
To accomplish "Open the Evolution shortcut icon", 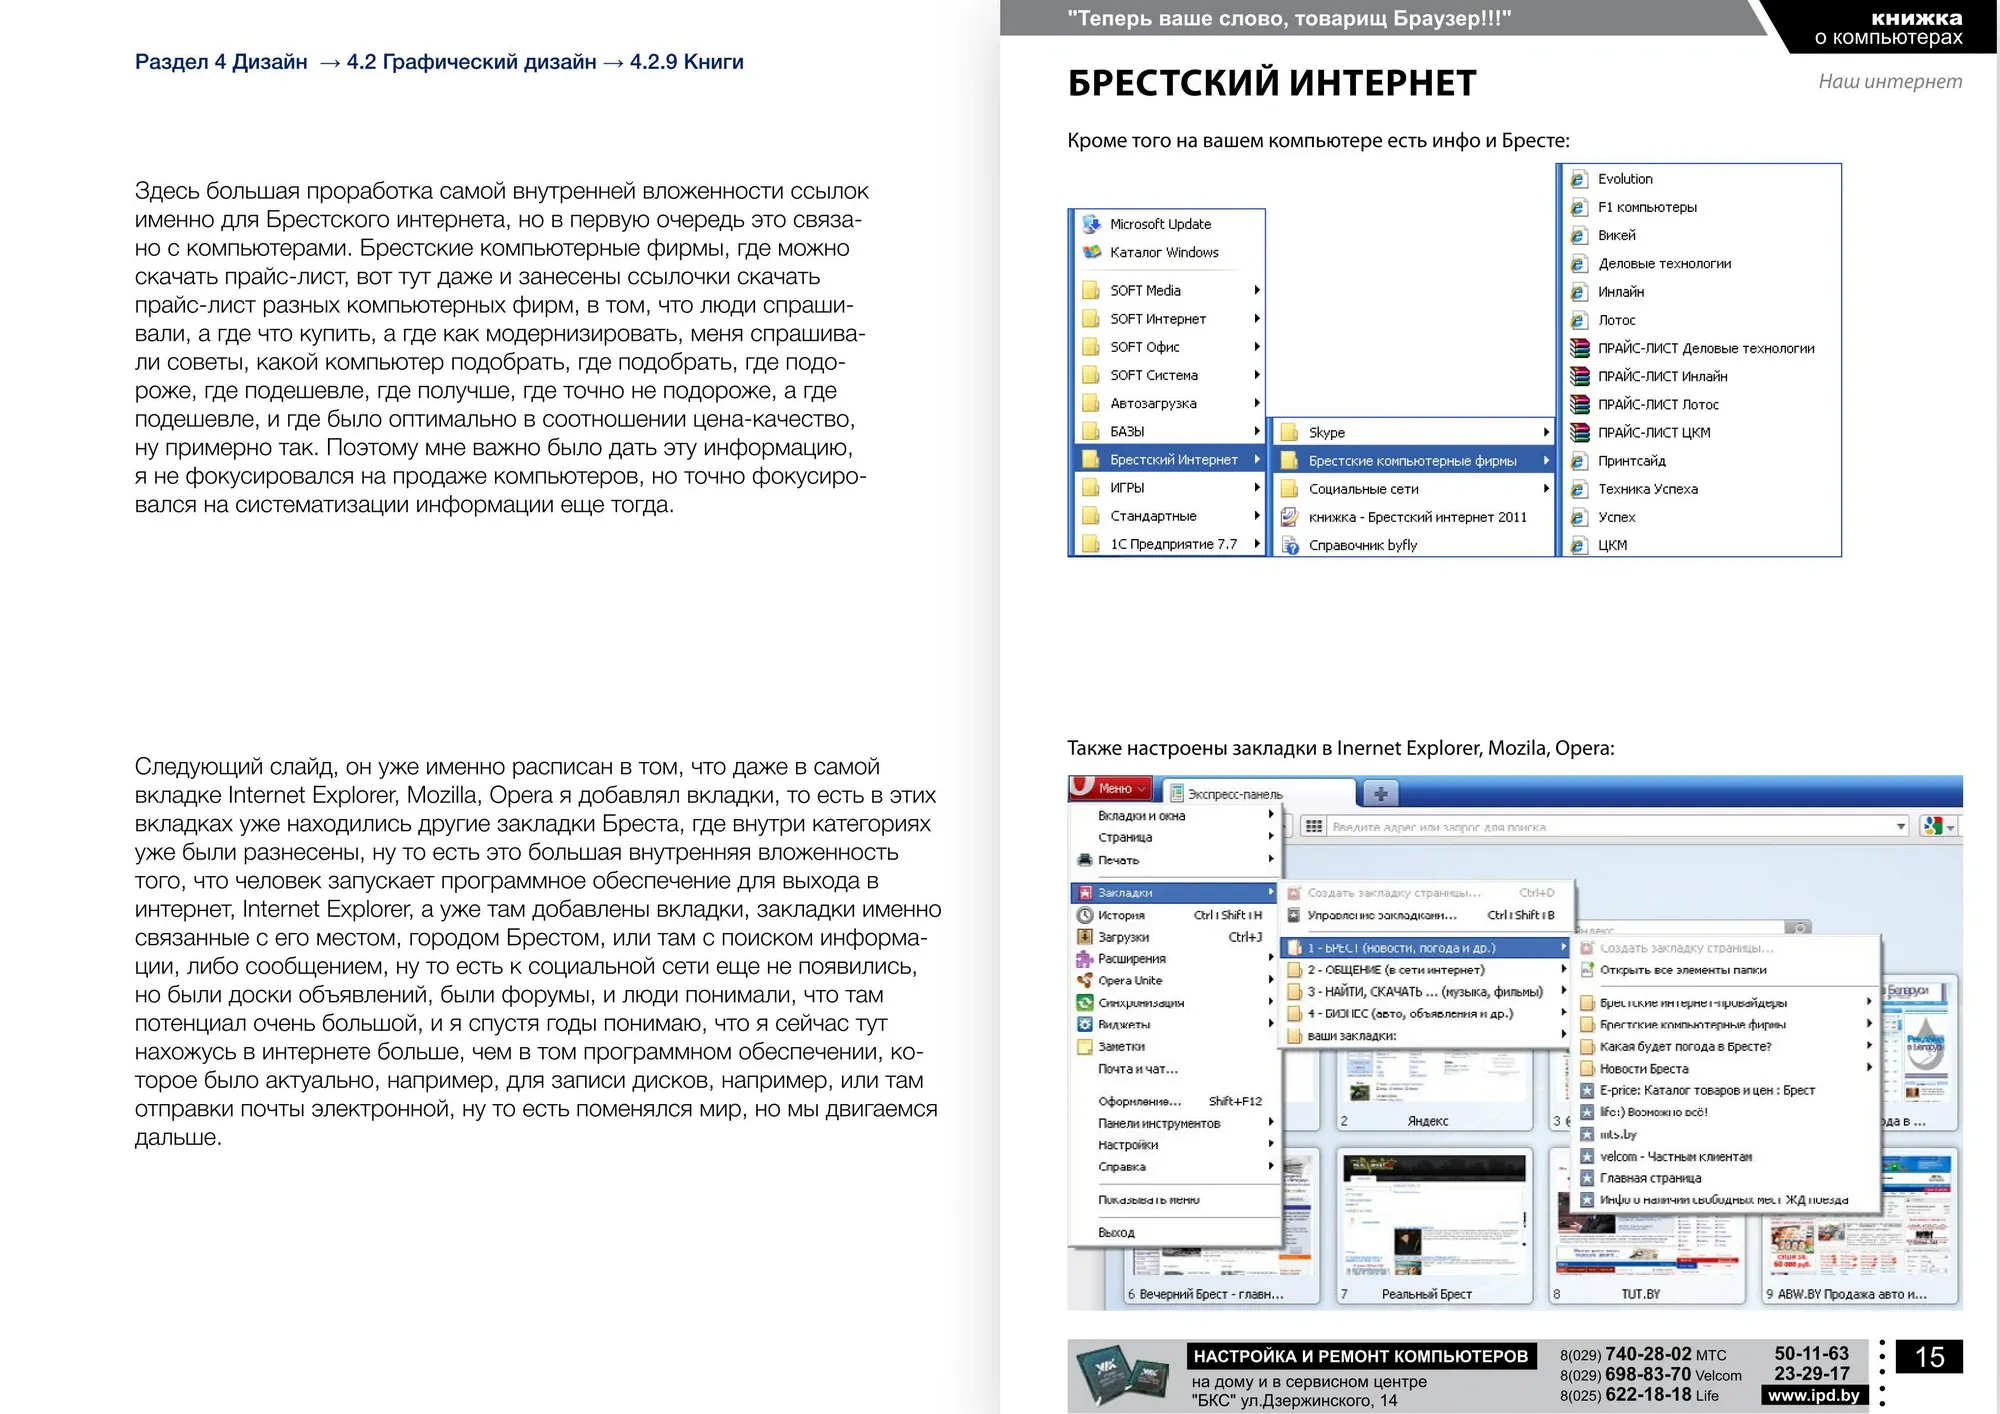I will pyautogui.click(x=1579, y=179).
